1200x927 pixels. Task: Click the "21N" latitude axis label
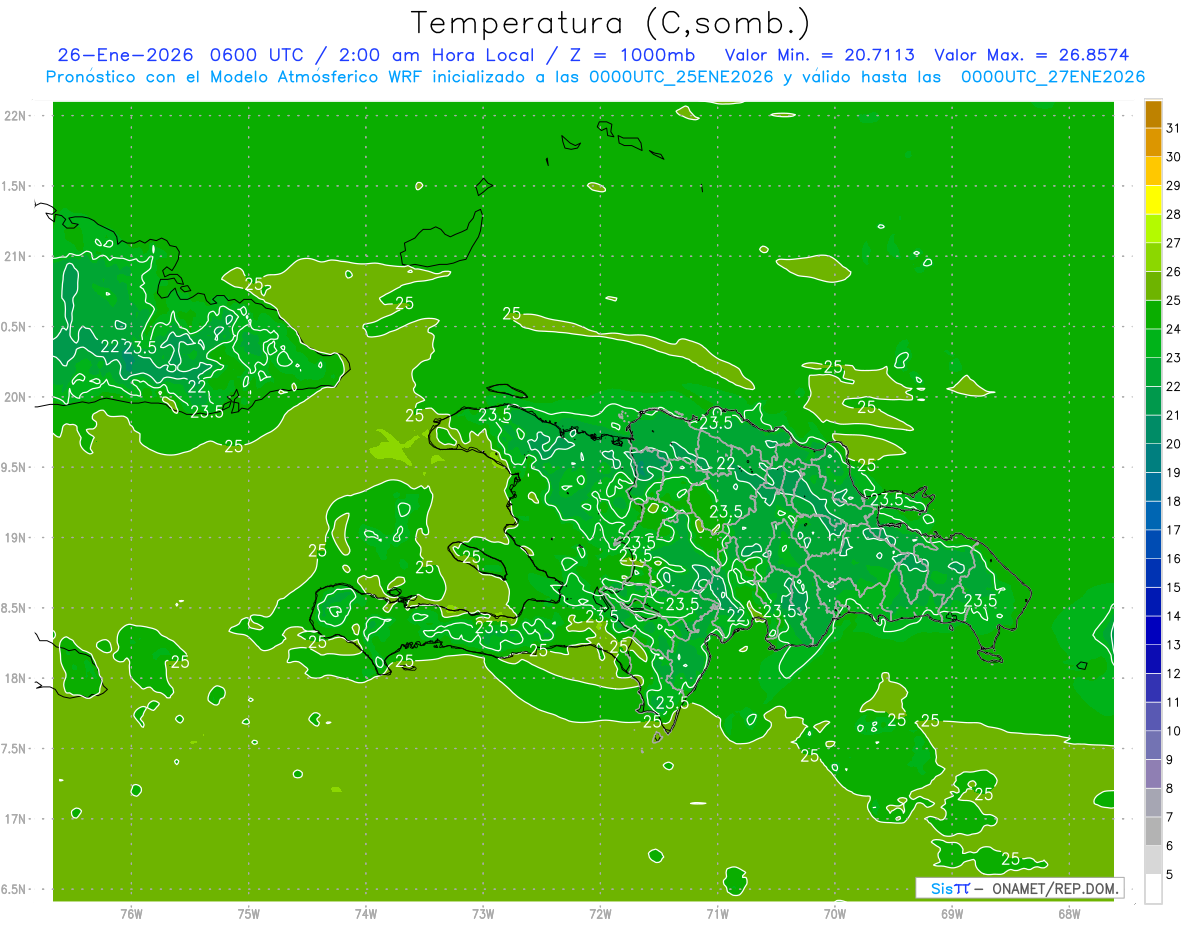click(16, 256)
